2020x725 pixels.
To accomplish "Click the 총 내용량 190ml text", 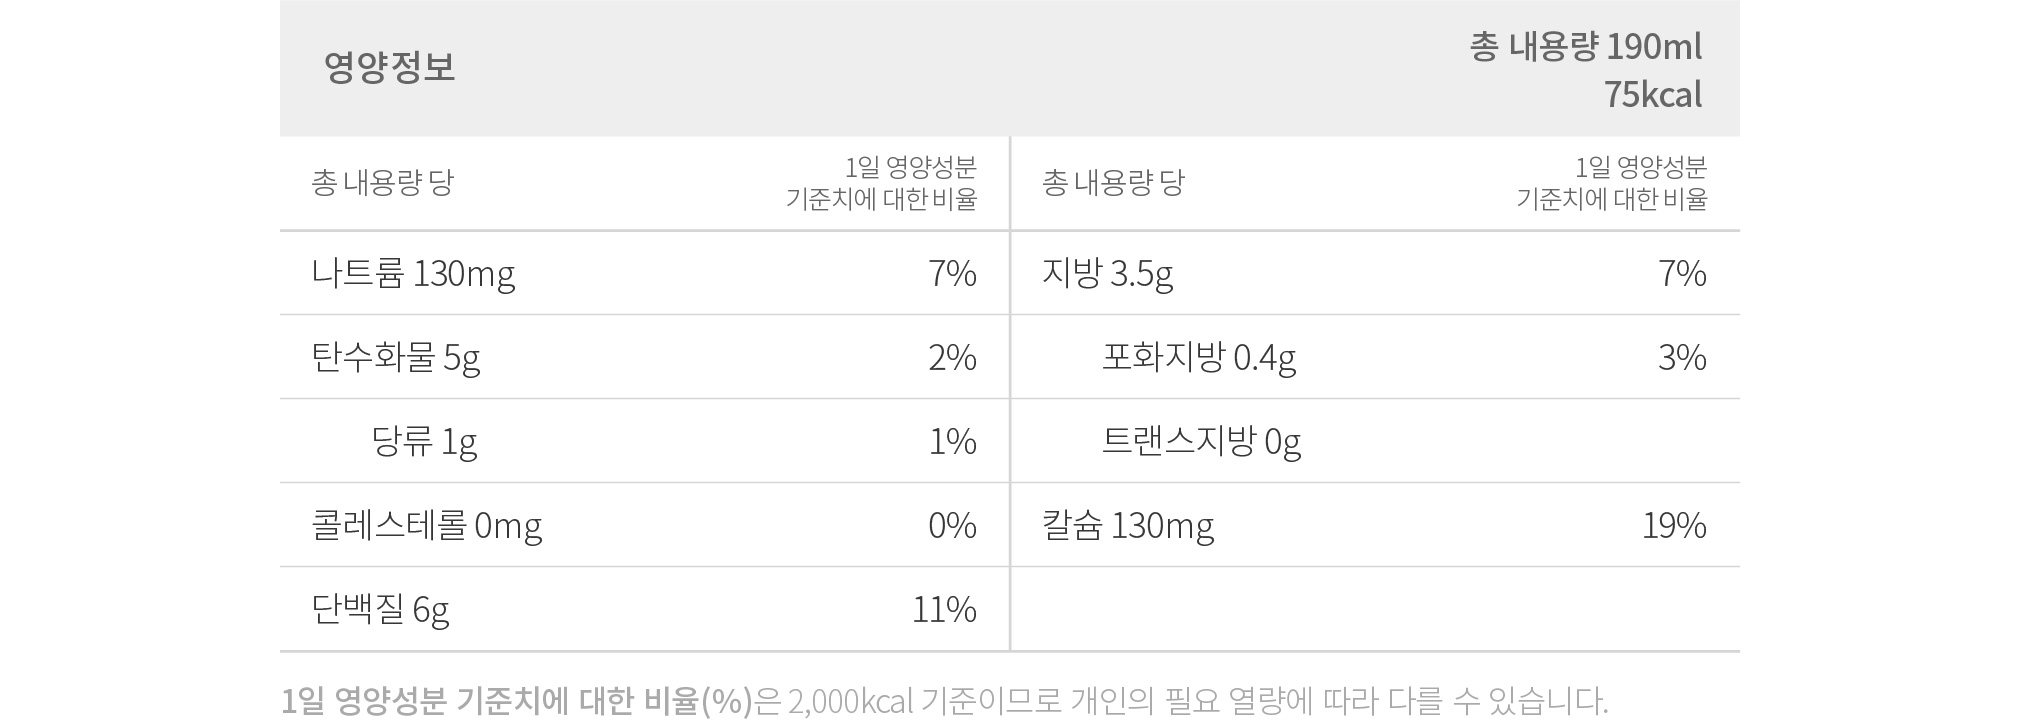I will [x=1586, y=47].
